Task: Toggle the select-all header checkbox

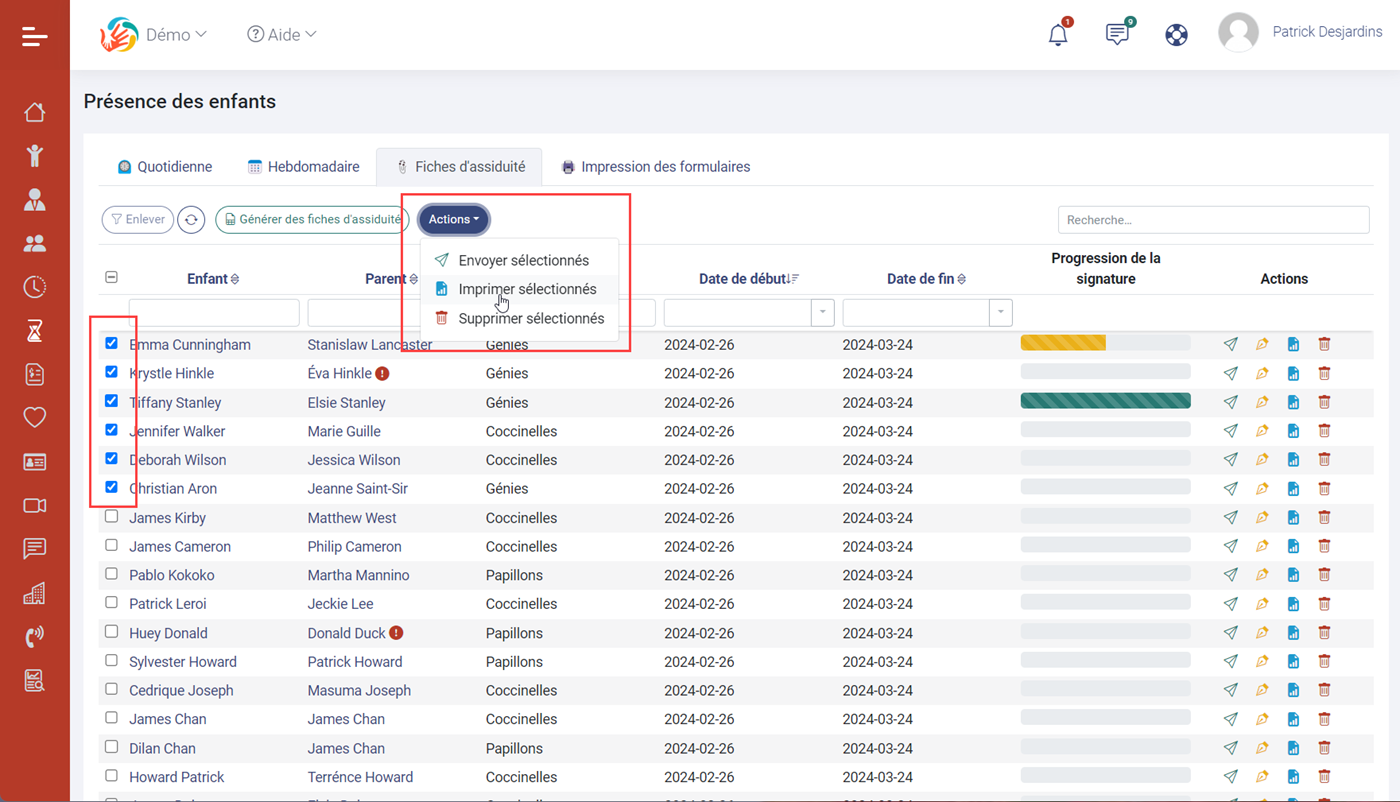Action: [111, 278]
